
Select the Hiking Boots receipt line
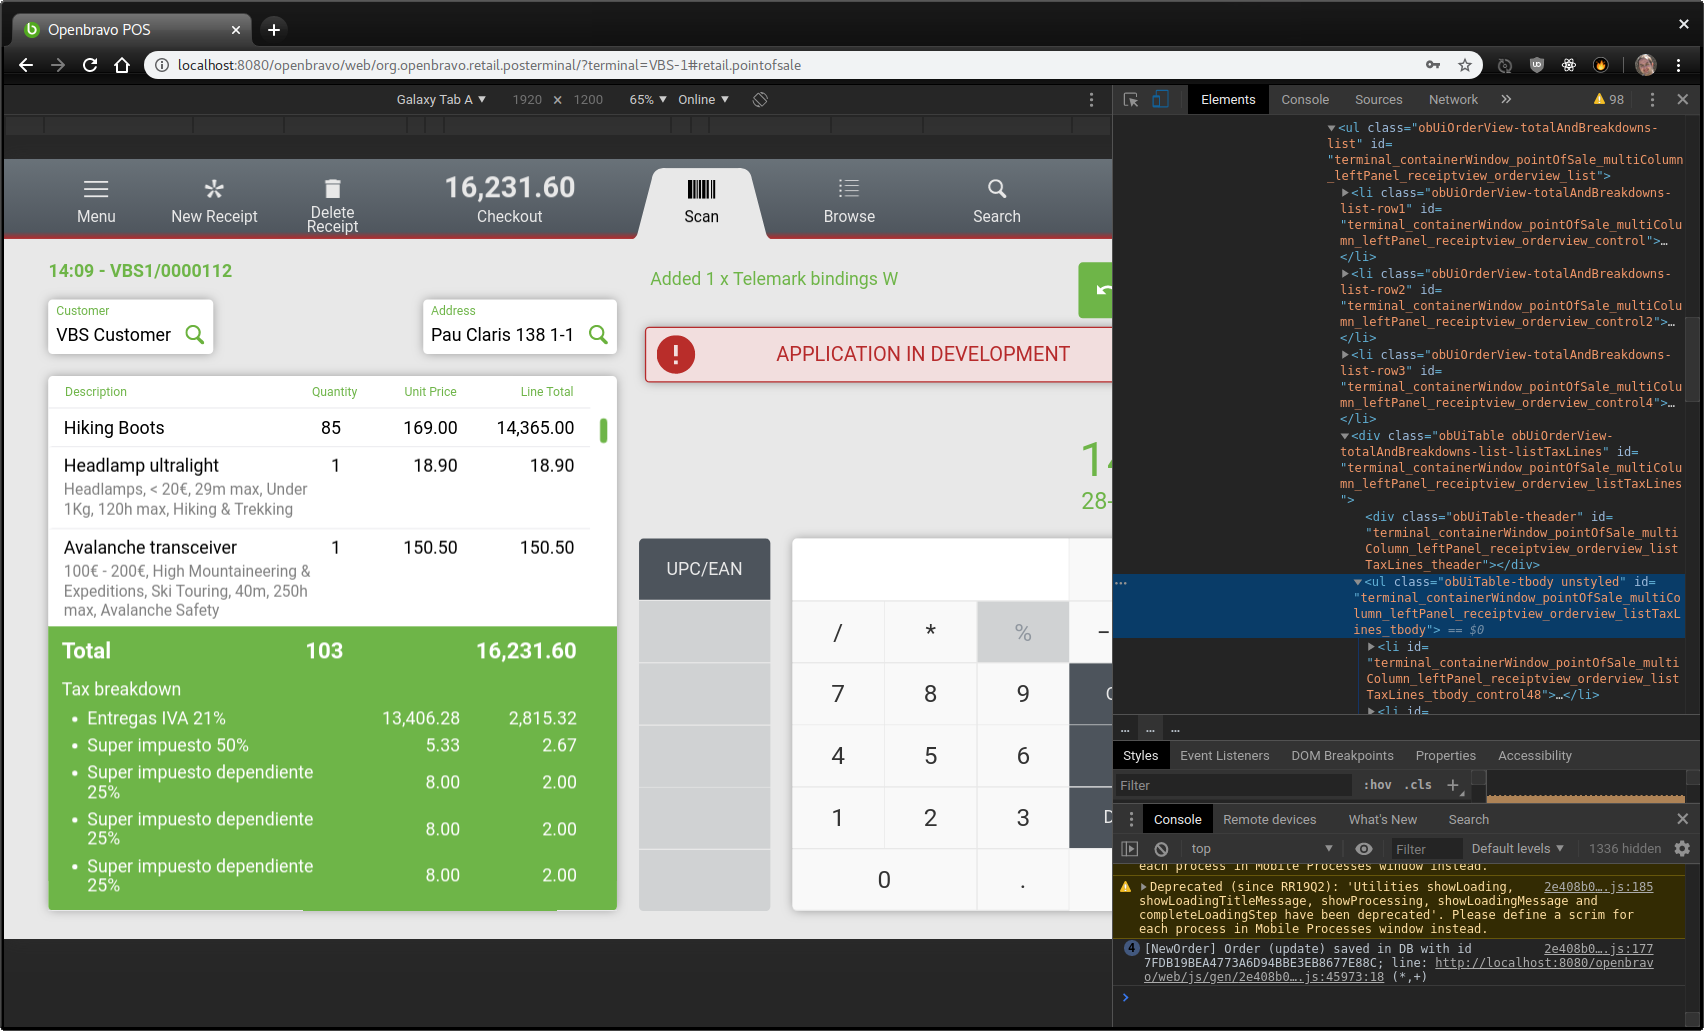click(x=320, y=428)
